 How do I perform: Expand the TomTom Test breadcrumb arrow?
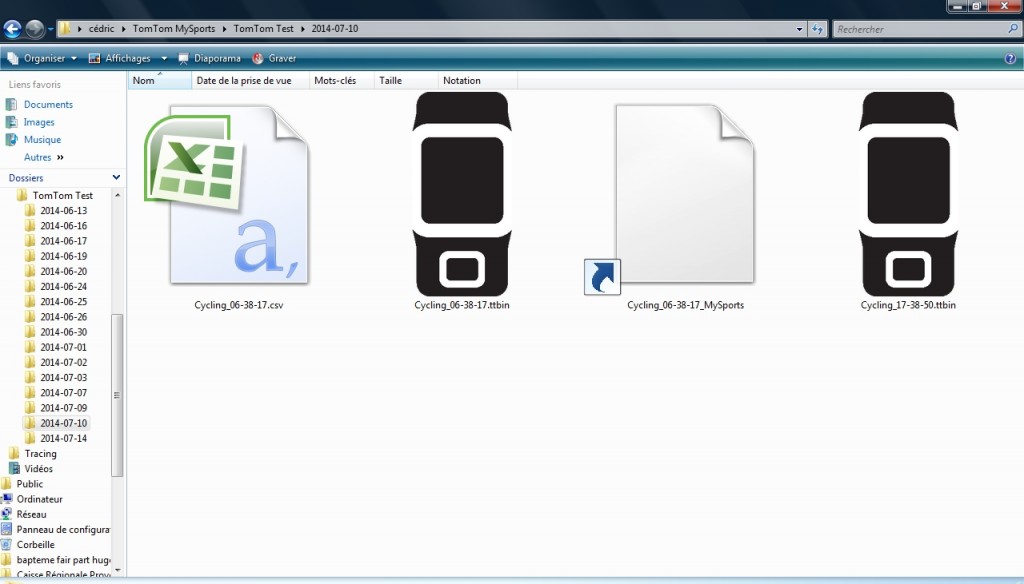tap(302, 29)
